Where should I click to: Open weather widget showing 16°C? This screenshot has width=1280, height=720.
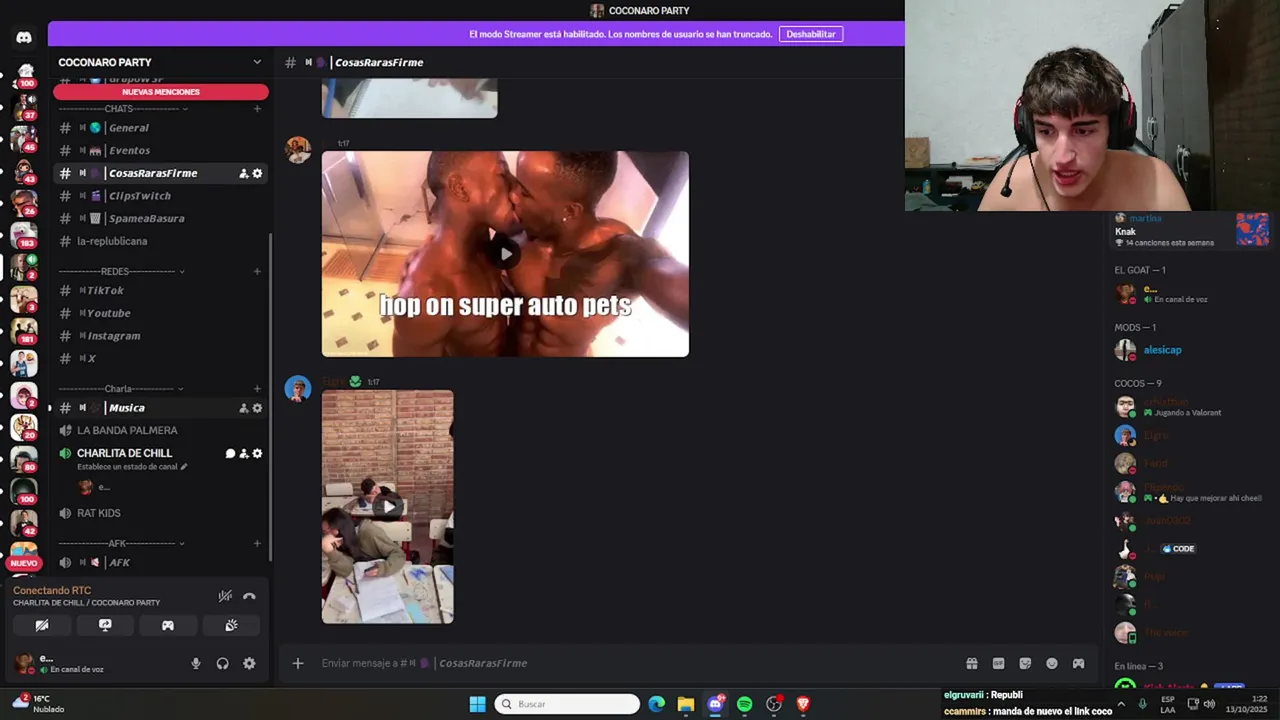point(36,704)
